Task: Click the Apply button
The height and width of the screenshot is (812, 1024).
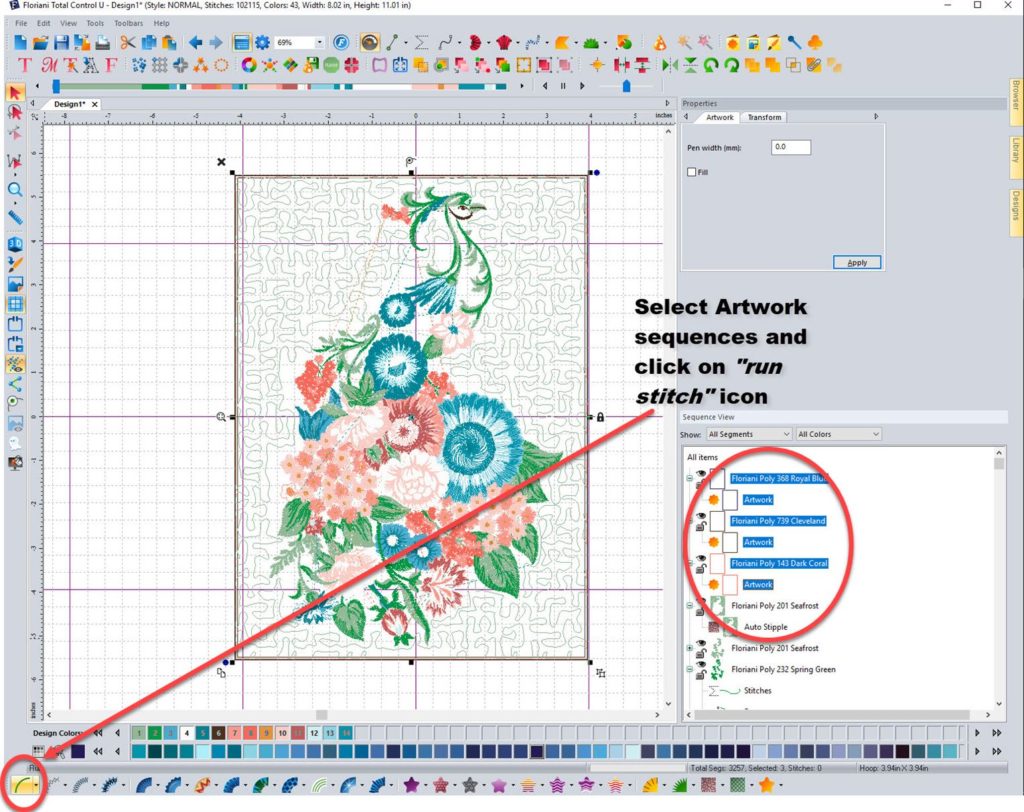Action: [856, 262]
